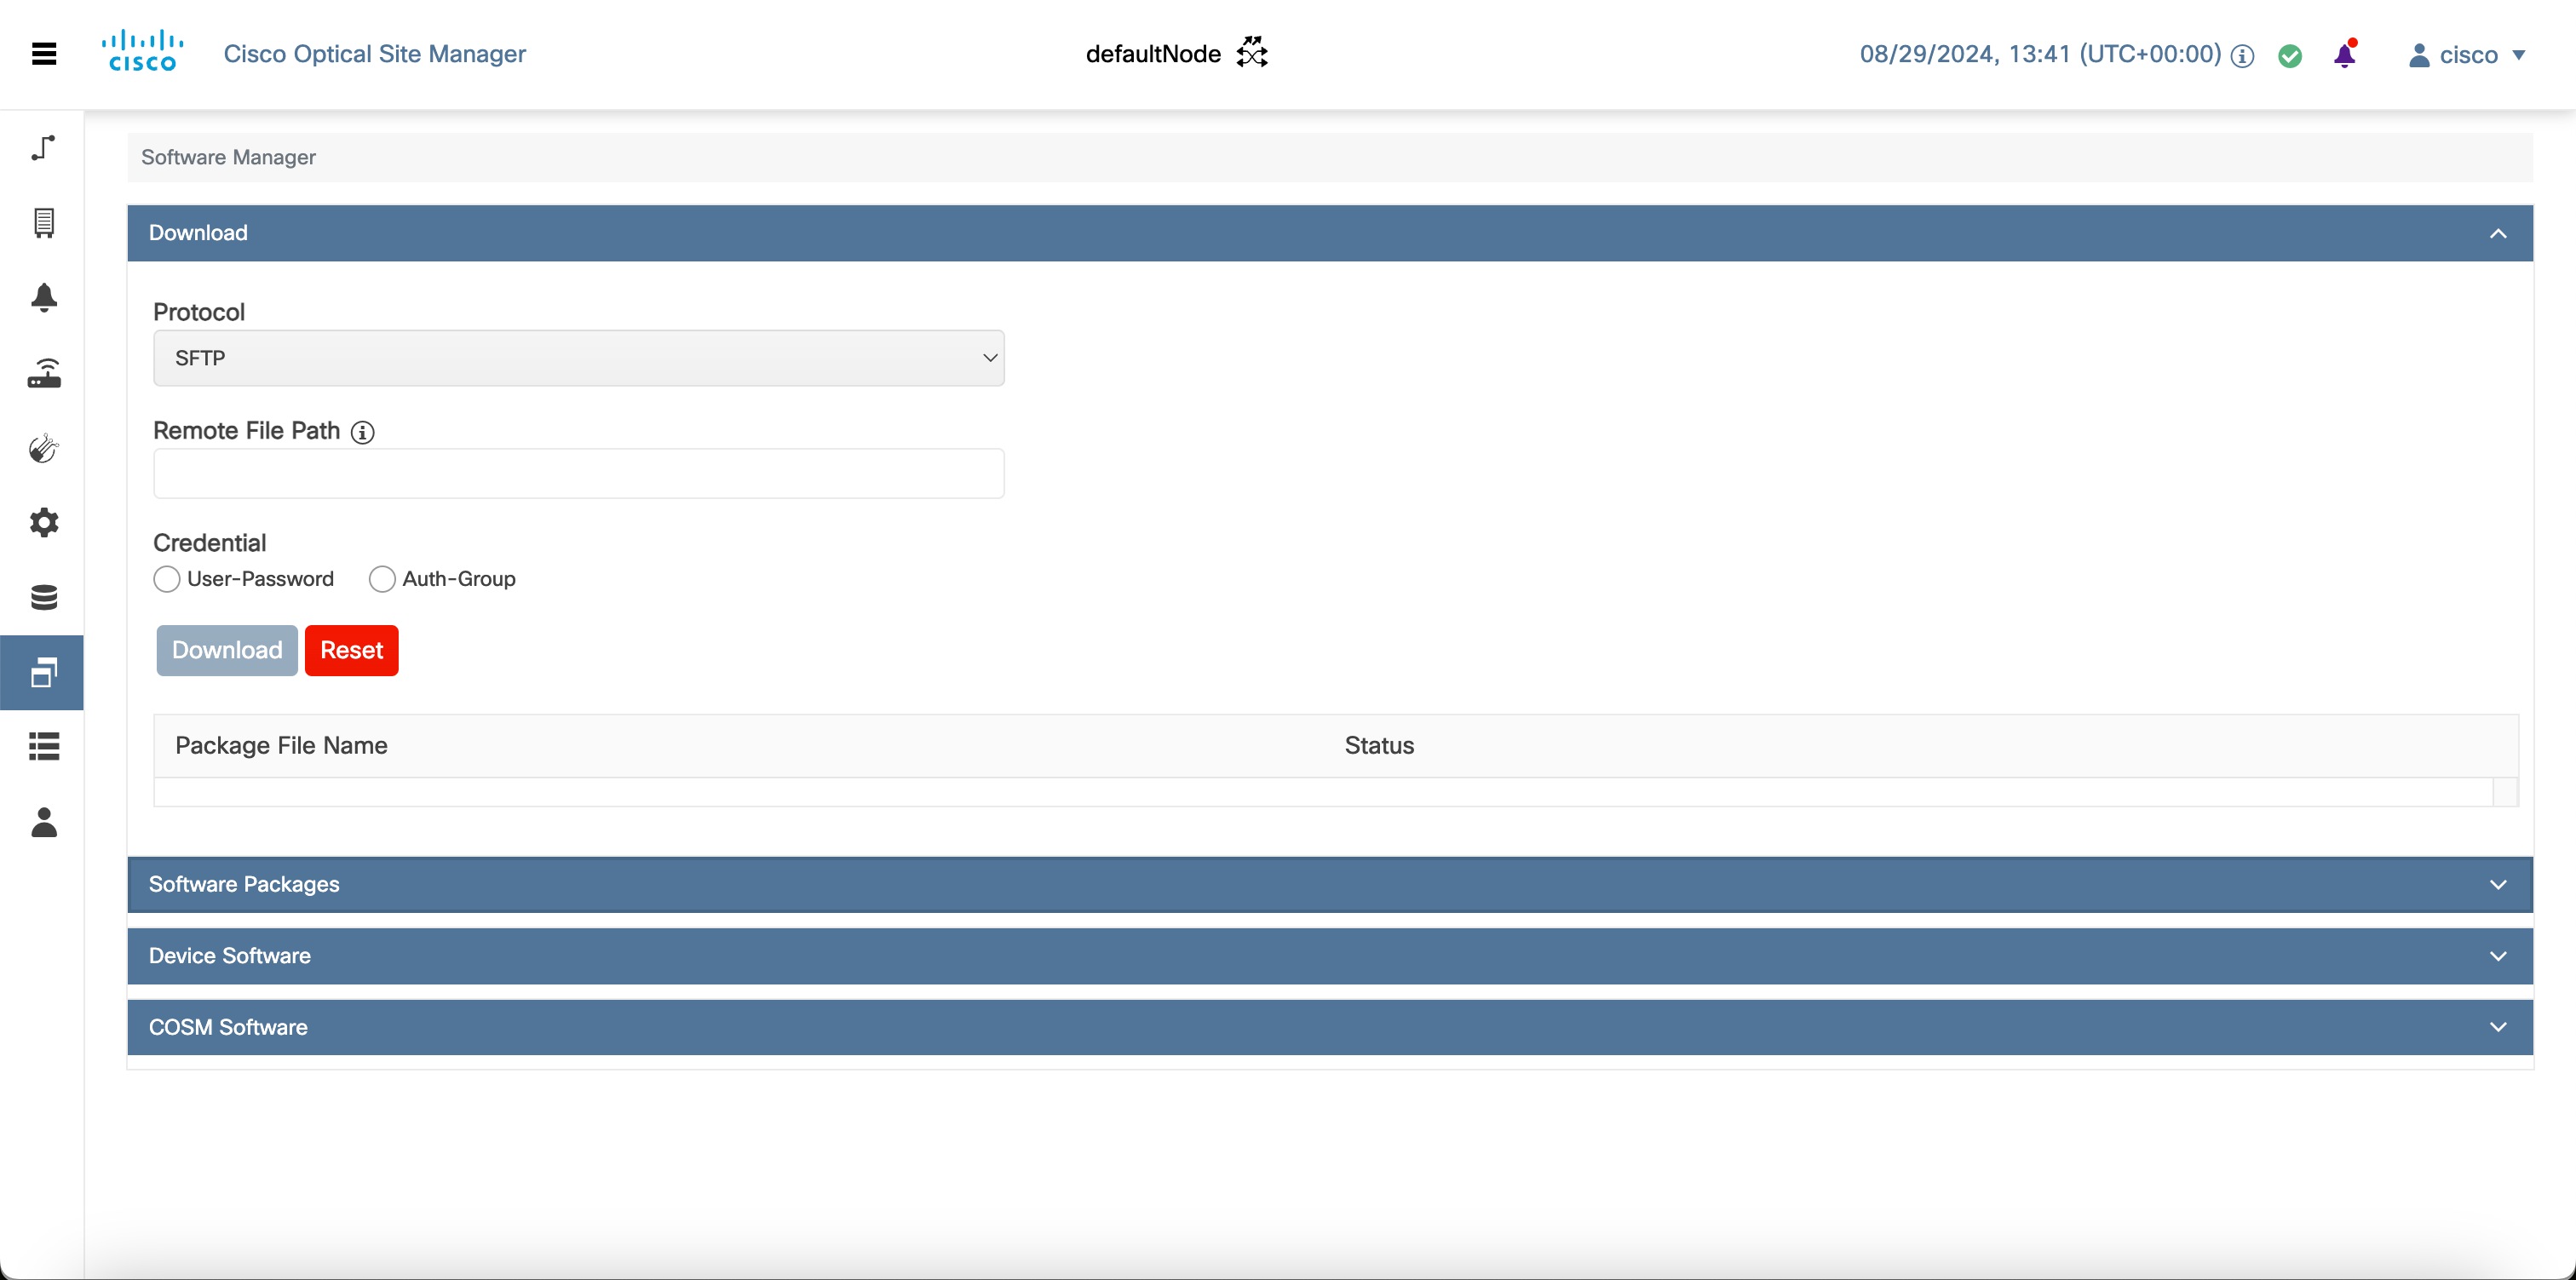Click the Reset button

(351, 650)
